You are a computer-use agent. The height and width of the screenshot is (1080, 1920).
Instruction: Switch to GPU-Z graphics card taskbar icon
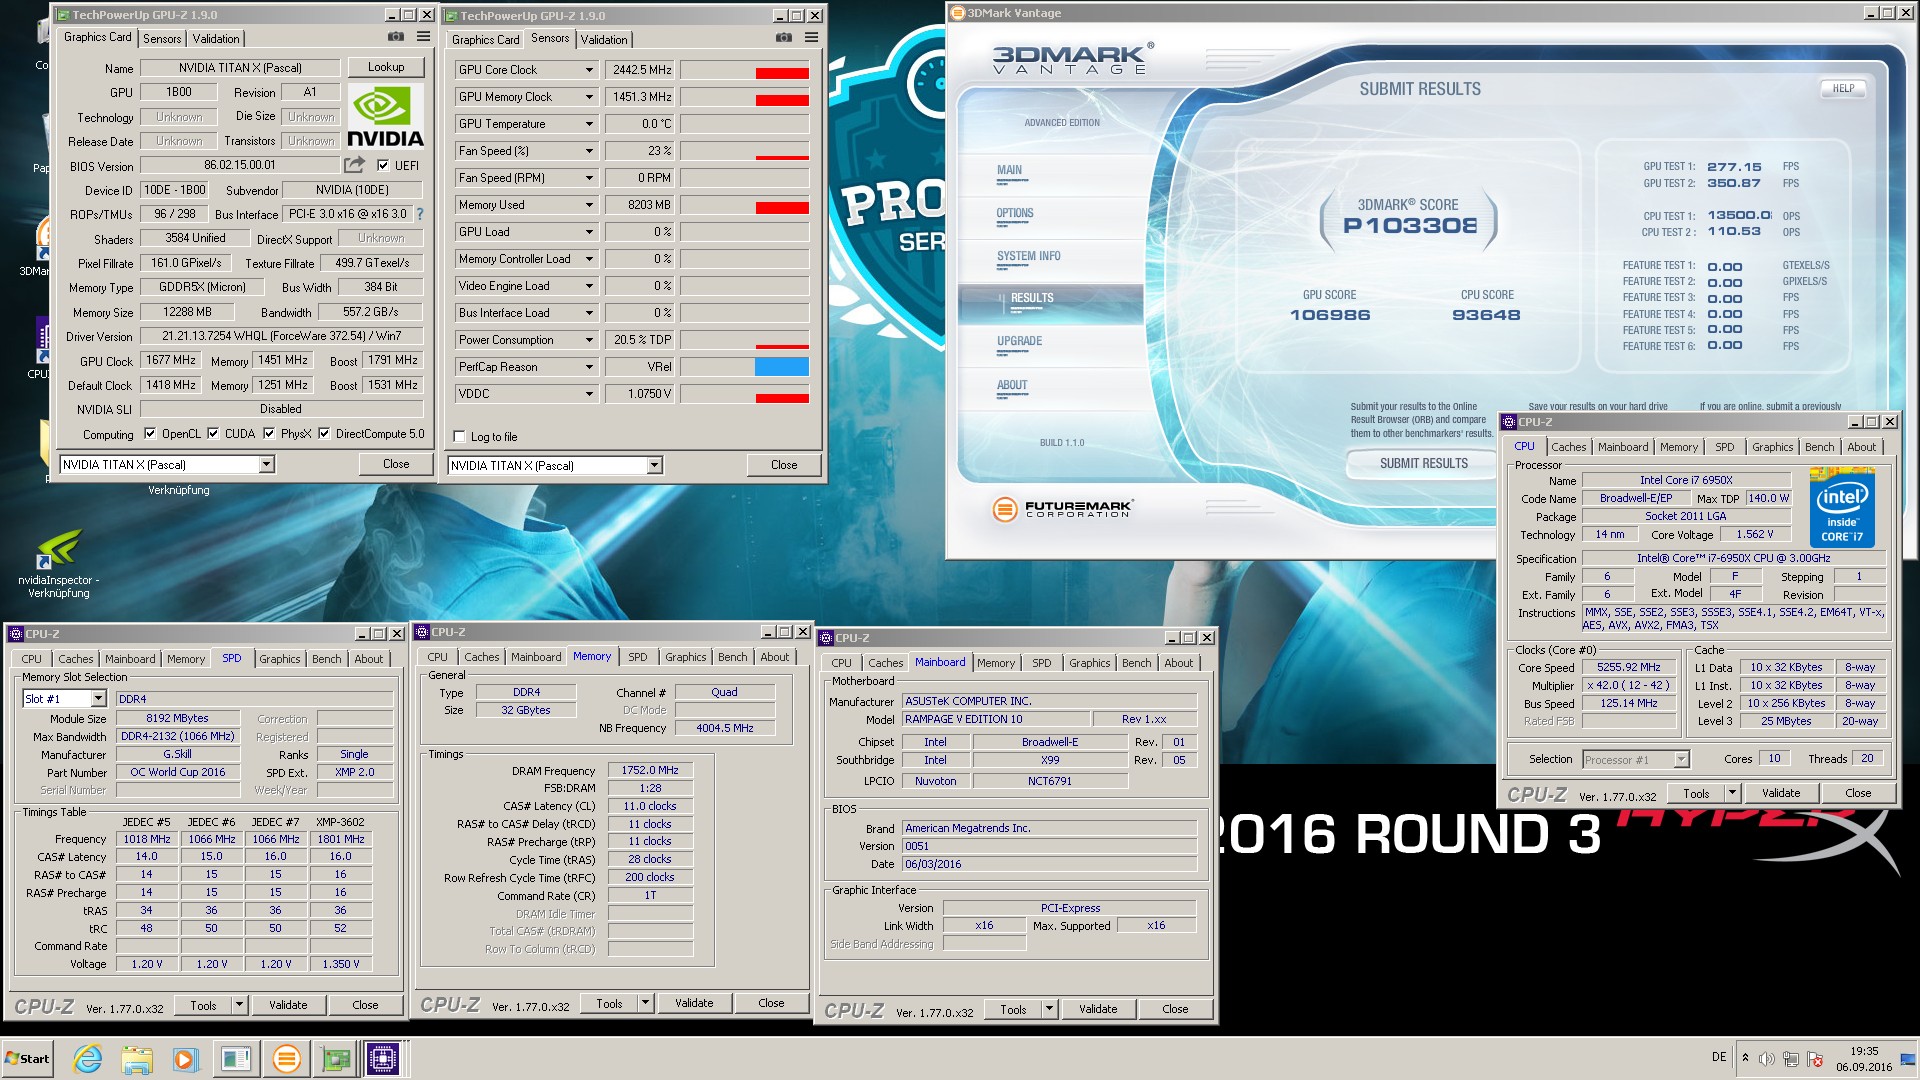335,1059
